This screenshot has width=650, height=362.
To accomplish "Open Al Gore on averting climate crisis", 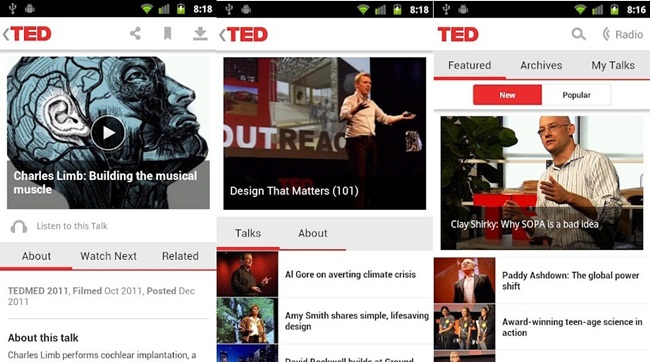I will click(350, 275).
